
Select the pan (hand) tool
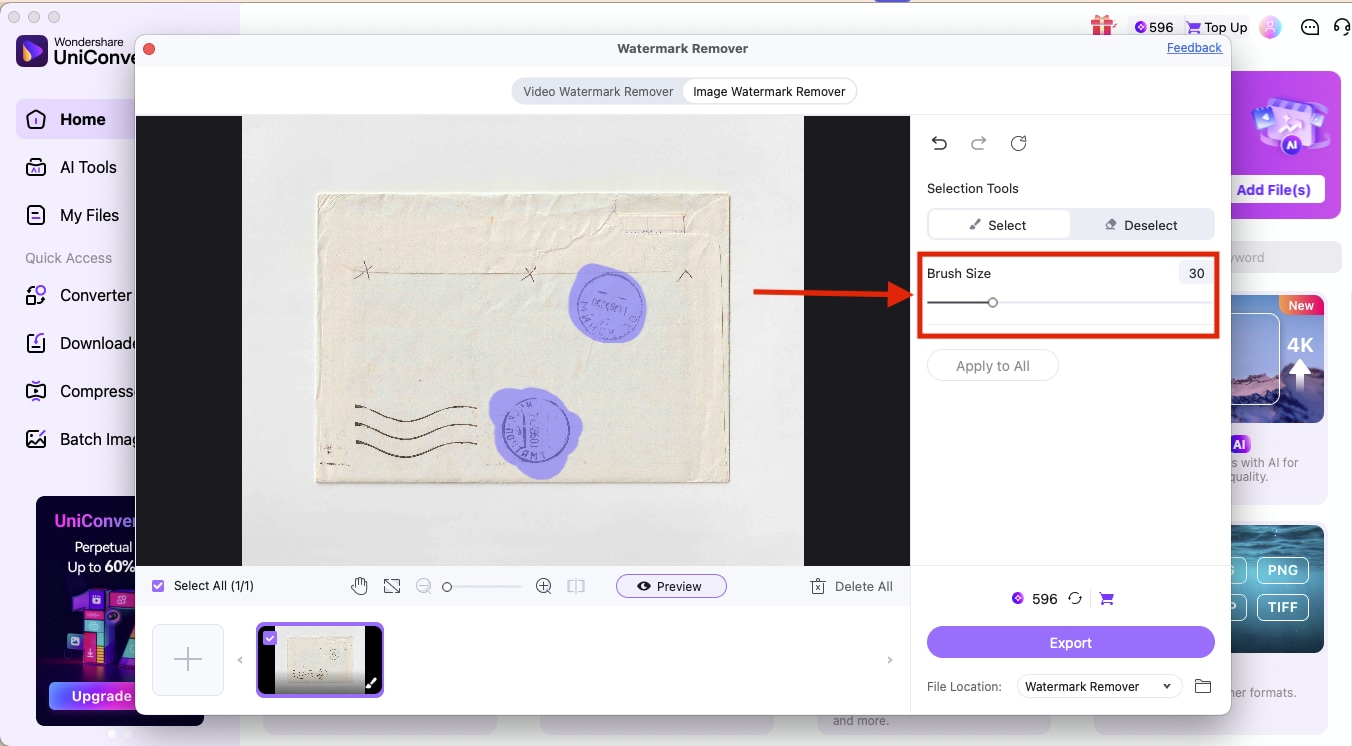coord(359,585)
